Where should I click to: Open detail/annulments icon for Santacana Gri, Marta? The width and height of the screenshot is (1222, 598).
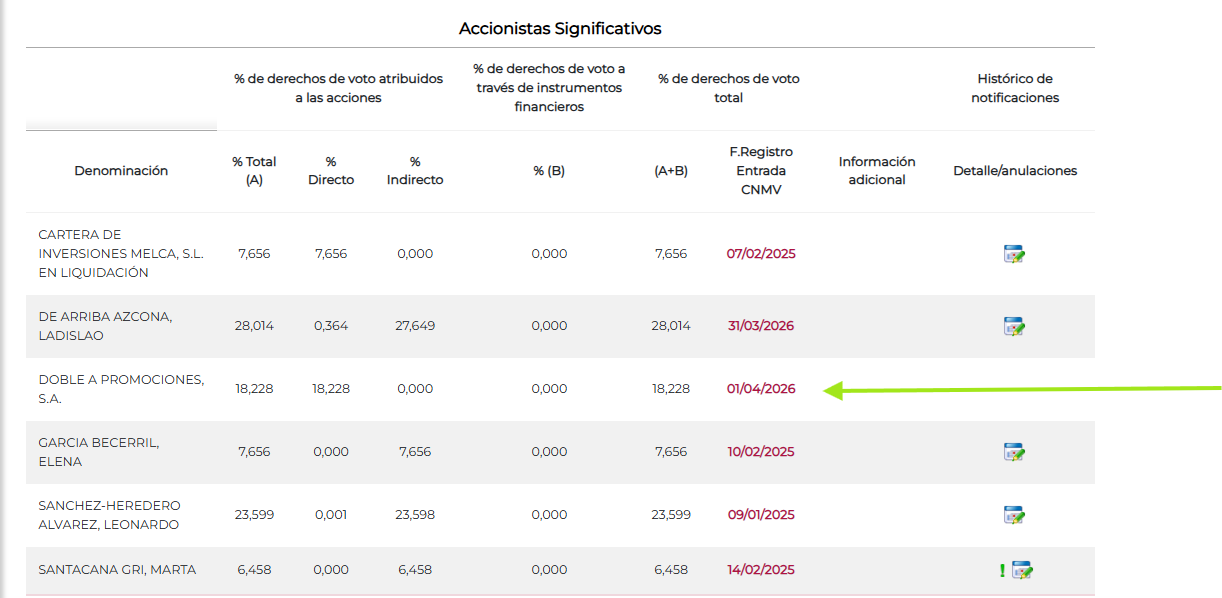pyautogui.click(x=1022, y=570)
